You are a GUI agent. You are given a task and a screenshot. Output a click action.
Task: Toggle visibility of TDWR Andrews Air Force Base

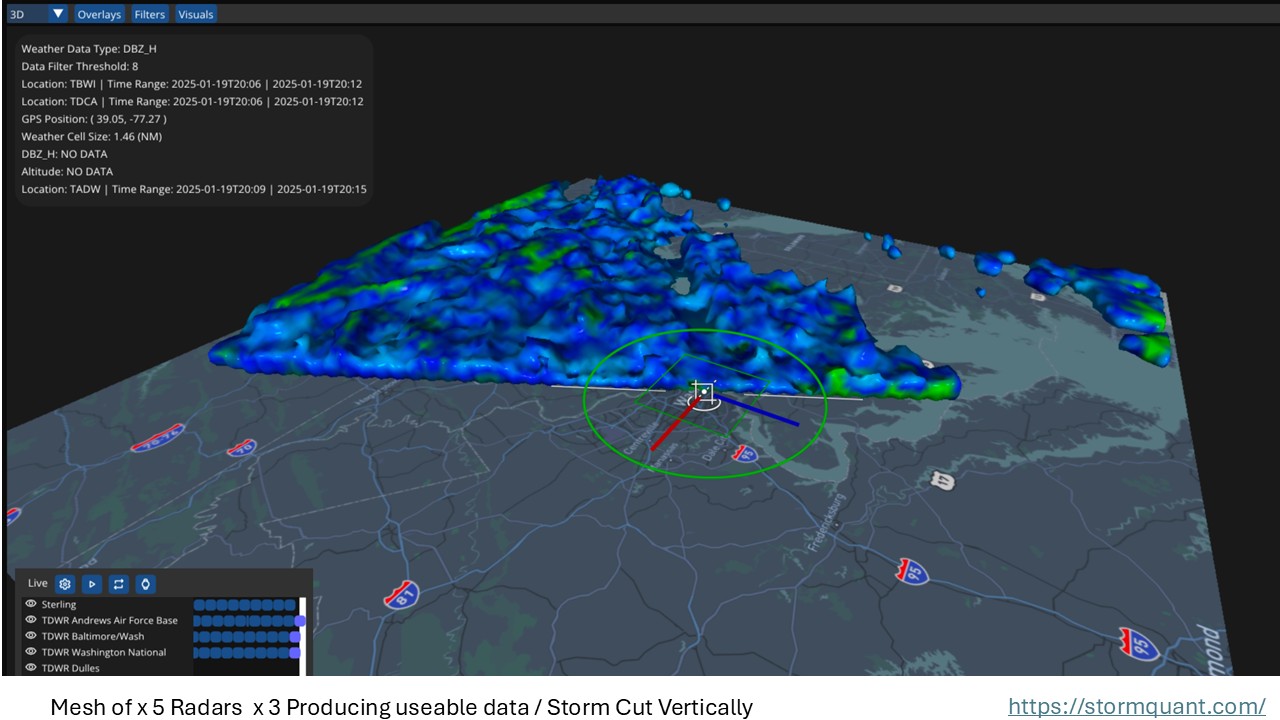pos(30,620)
